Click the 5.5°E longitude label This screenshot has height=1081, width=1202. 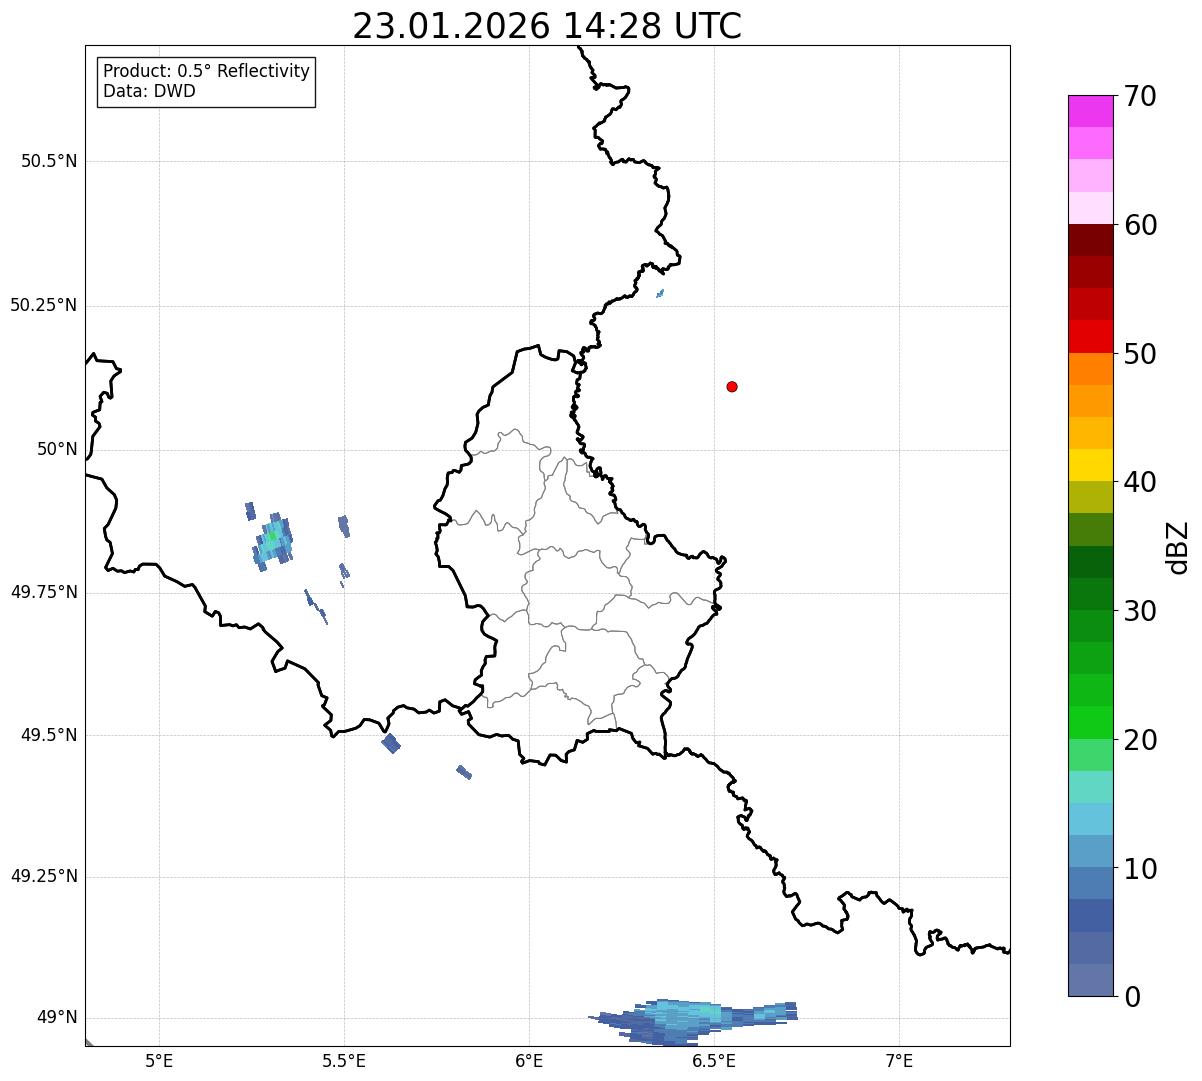[x=344, y=1060]
